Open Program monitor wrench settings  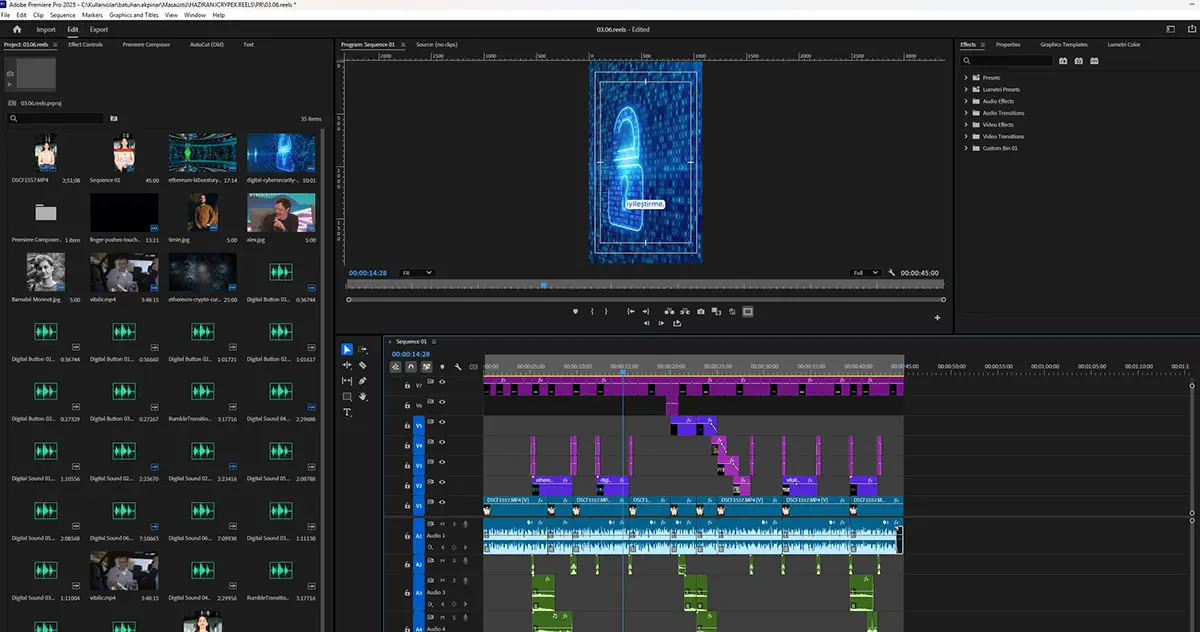pyautogui.click(x=891, y=273)
